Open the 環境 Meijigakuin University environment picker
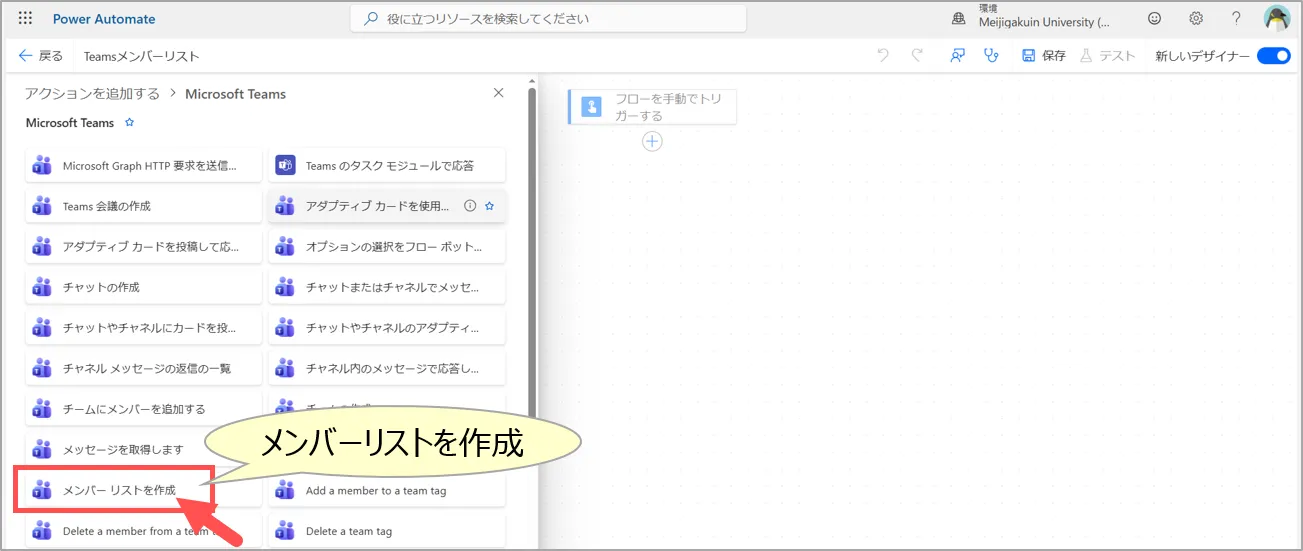 1030,18
